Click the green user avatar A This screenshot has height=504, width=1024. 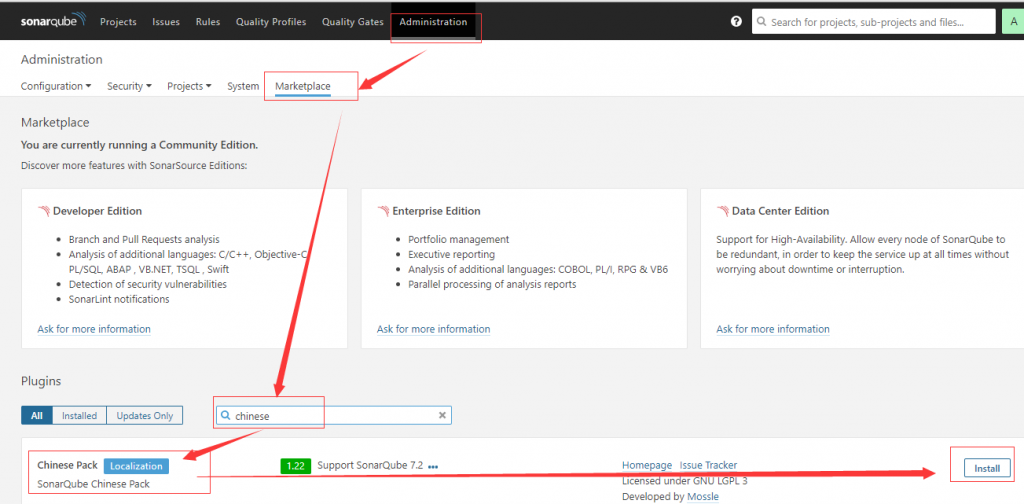[x=1013, y=22]
